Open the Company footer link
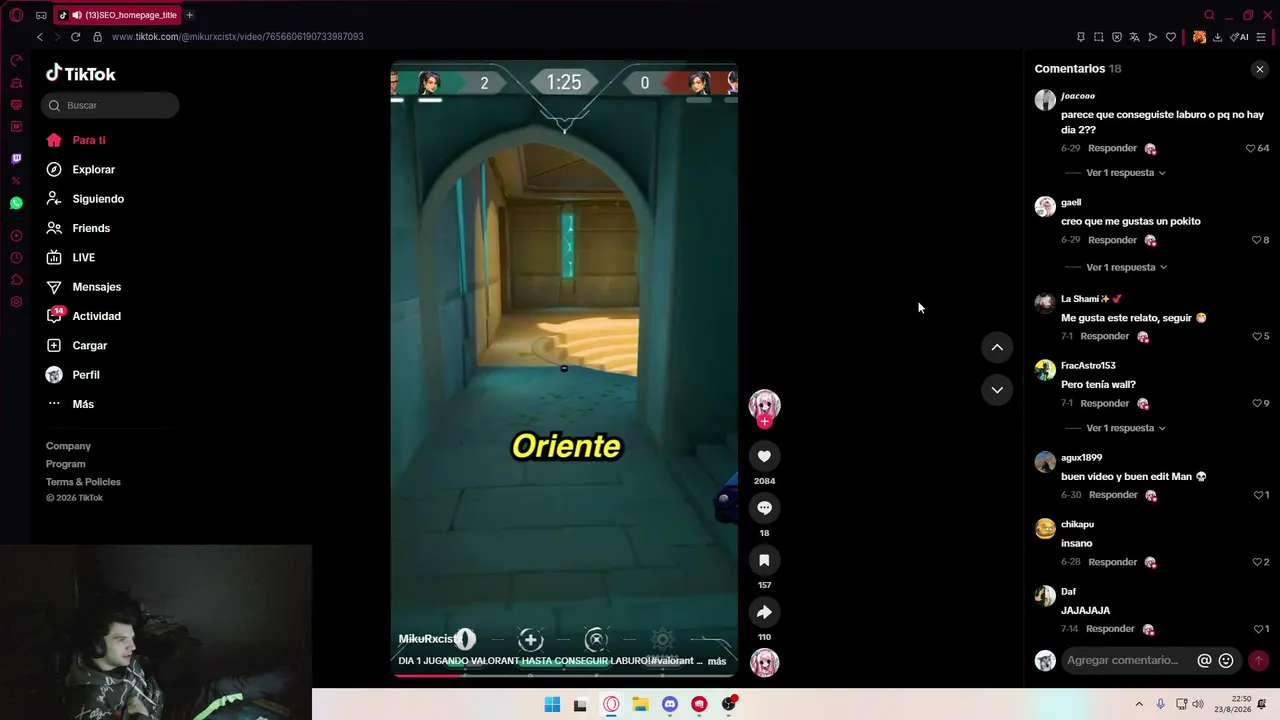This screenshot has width=1280, height=720. click(x=68, y=446)
